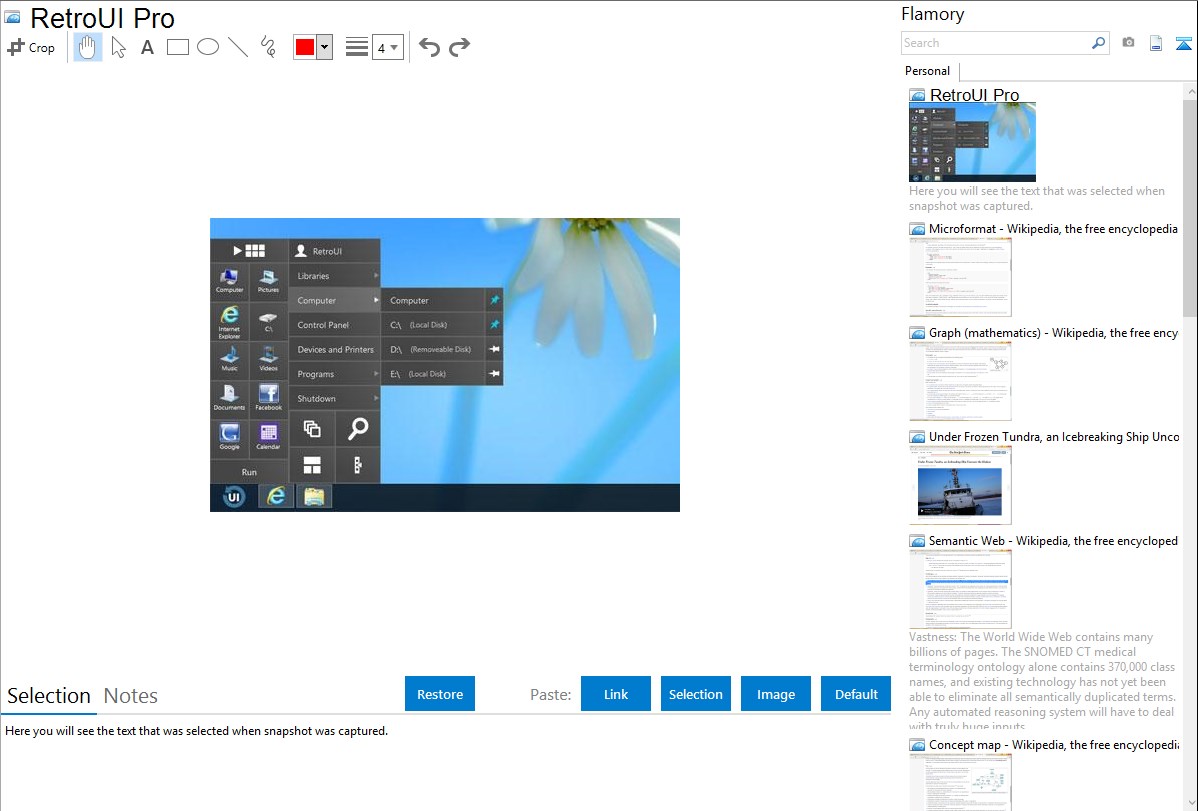Click the Flamory search field
This screenshot has width=1198, height=811.
996,43
